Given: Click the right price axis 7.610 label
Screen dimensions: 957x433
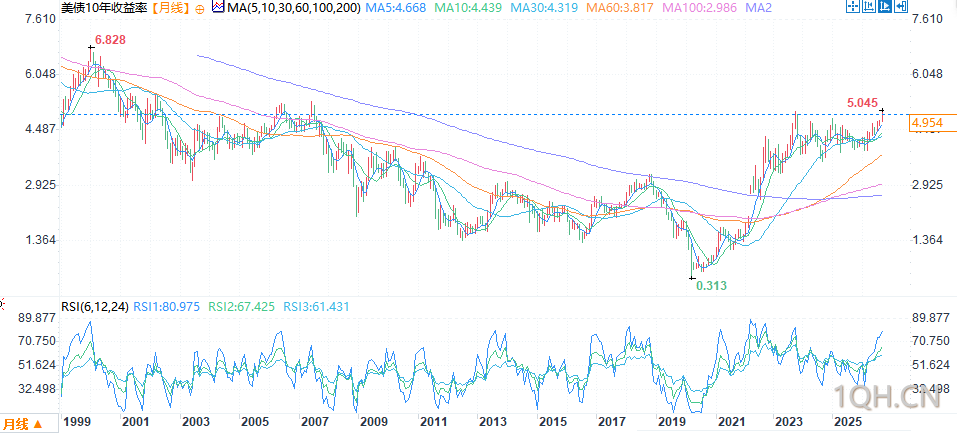Looking at the screenshot, I should (926, 19).
